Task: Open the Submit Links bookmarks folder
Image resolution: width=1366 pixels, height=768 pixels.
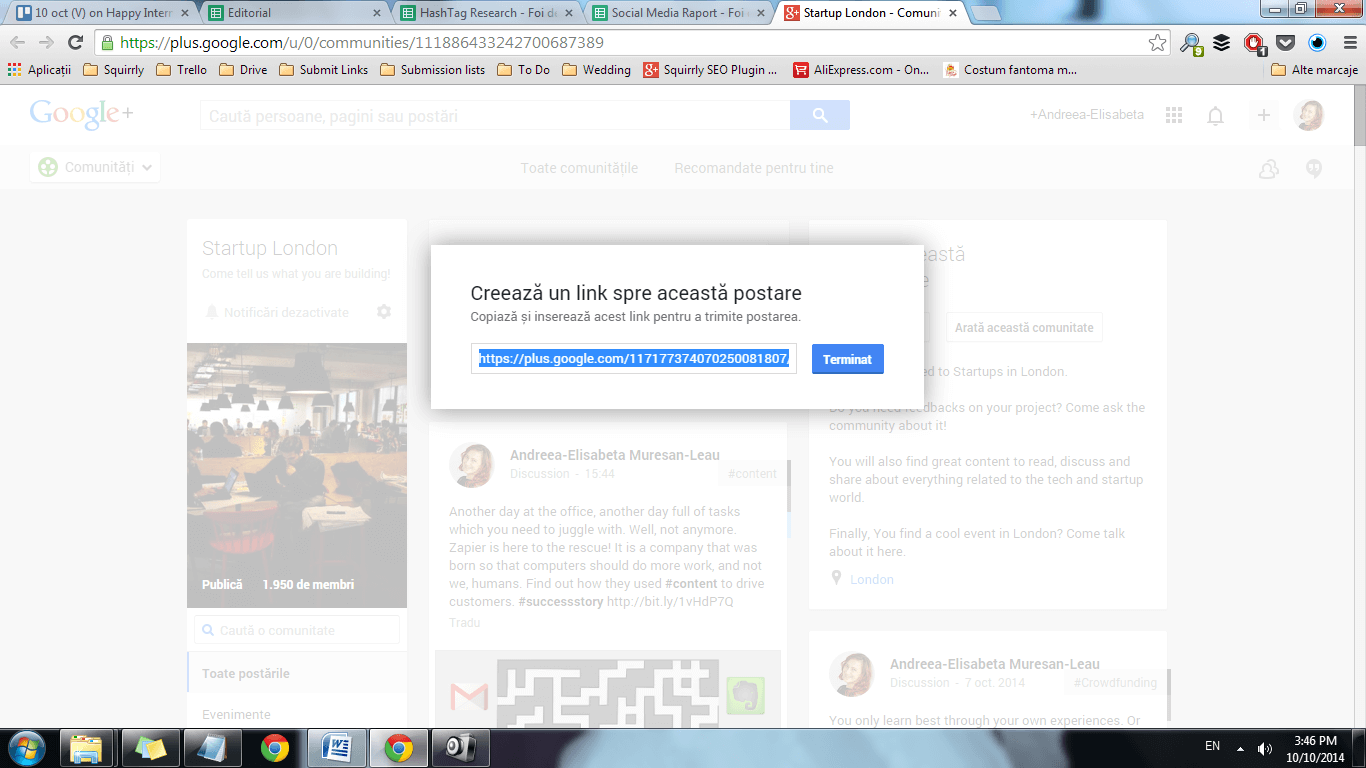Action: [x=324, y=70]
